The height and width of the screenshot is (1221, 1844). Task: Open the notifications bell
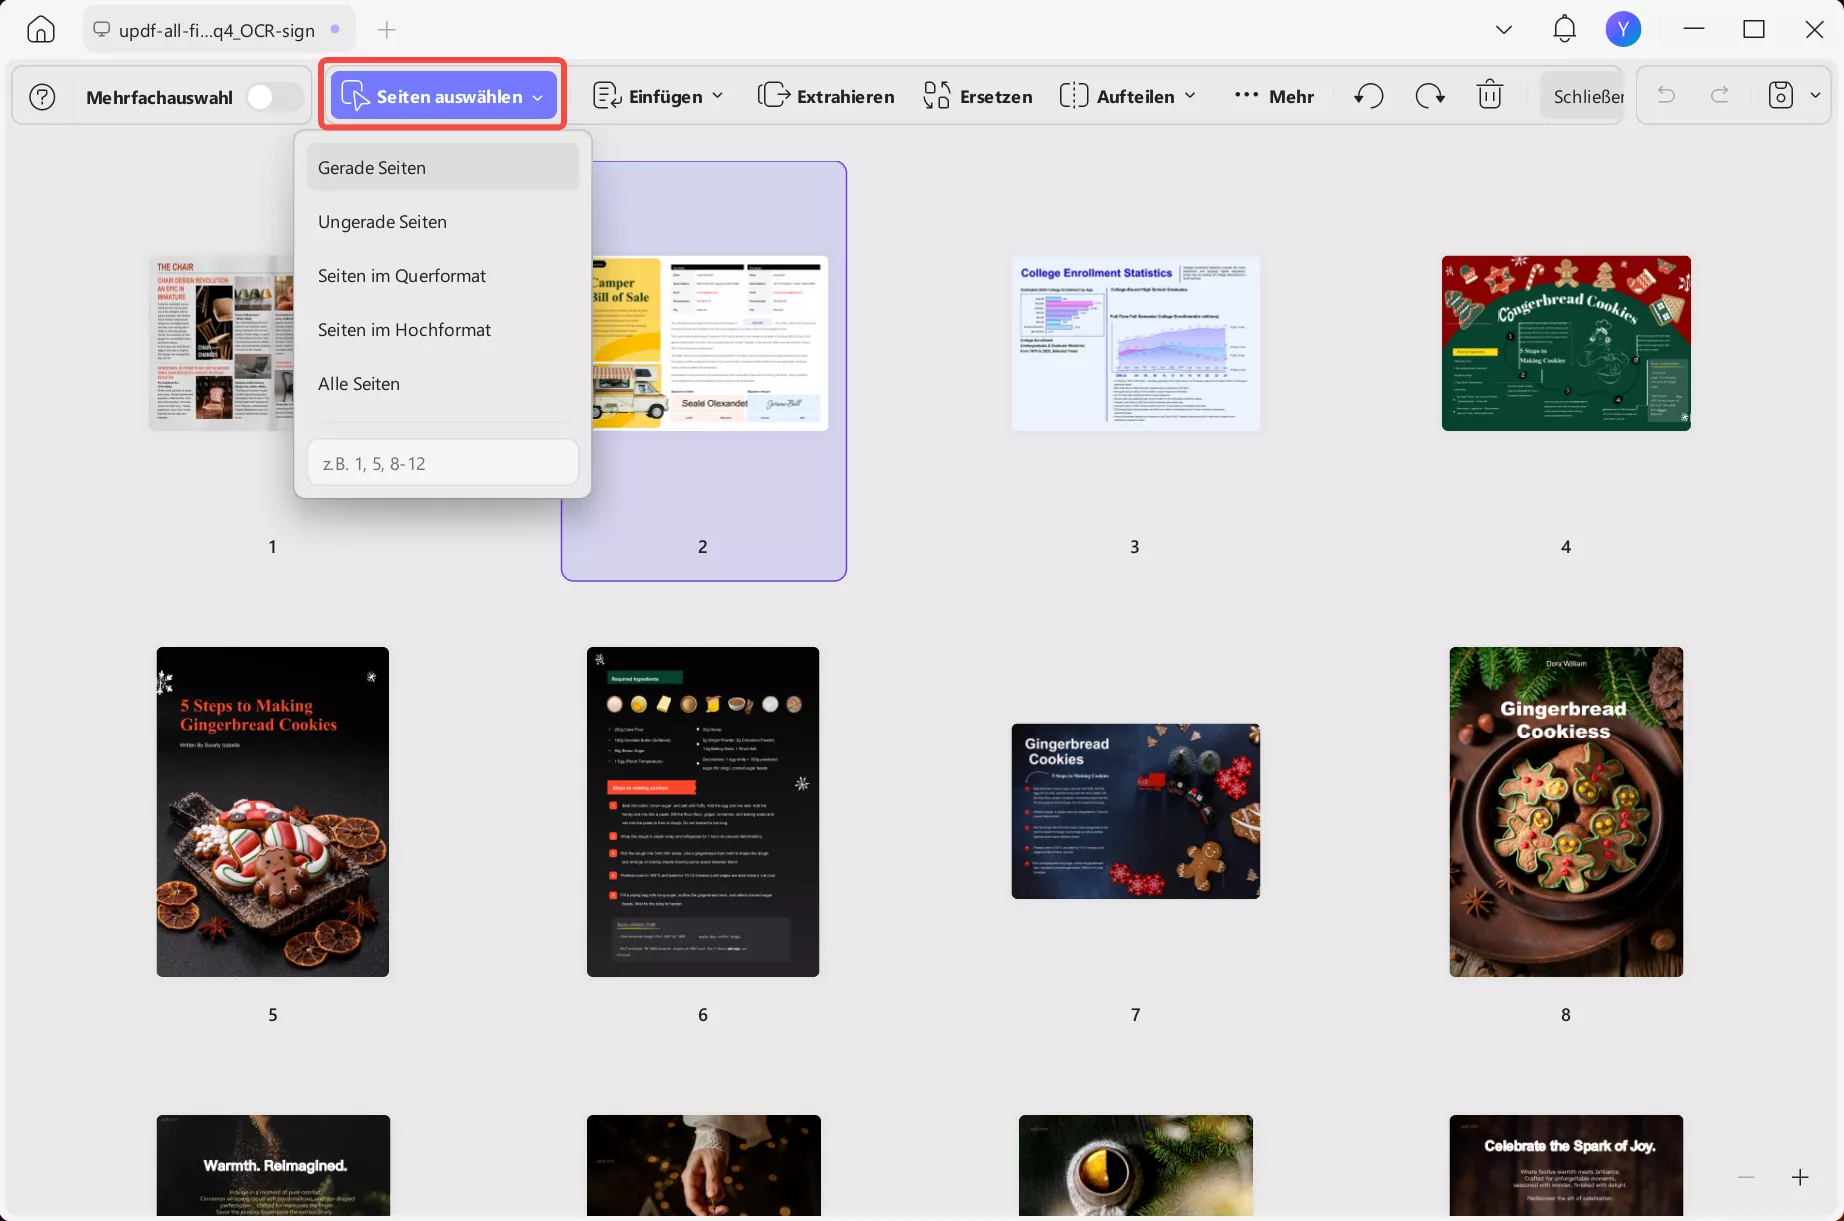(x=1564, y=29)
